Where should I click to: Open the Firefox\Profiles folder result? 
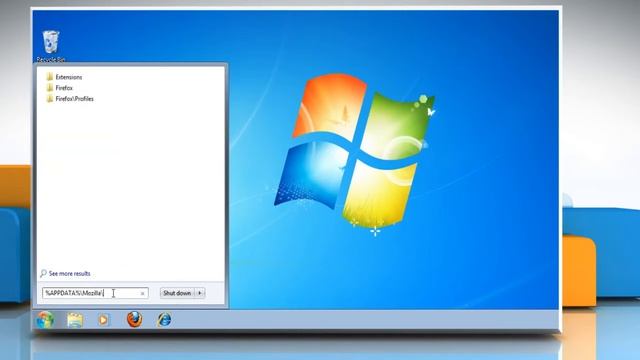click(70, 99)
